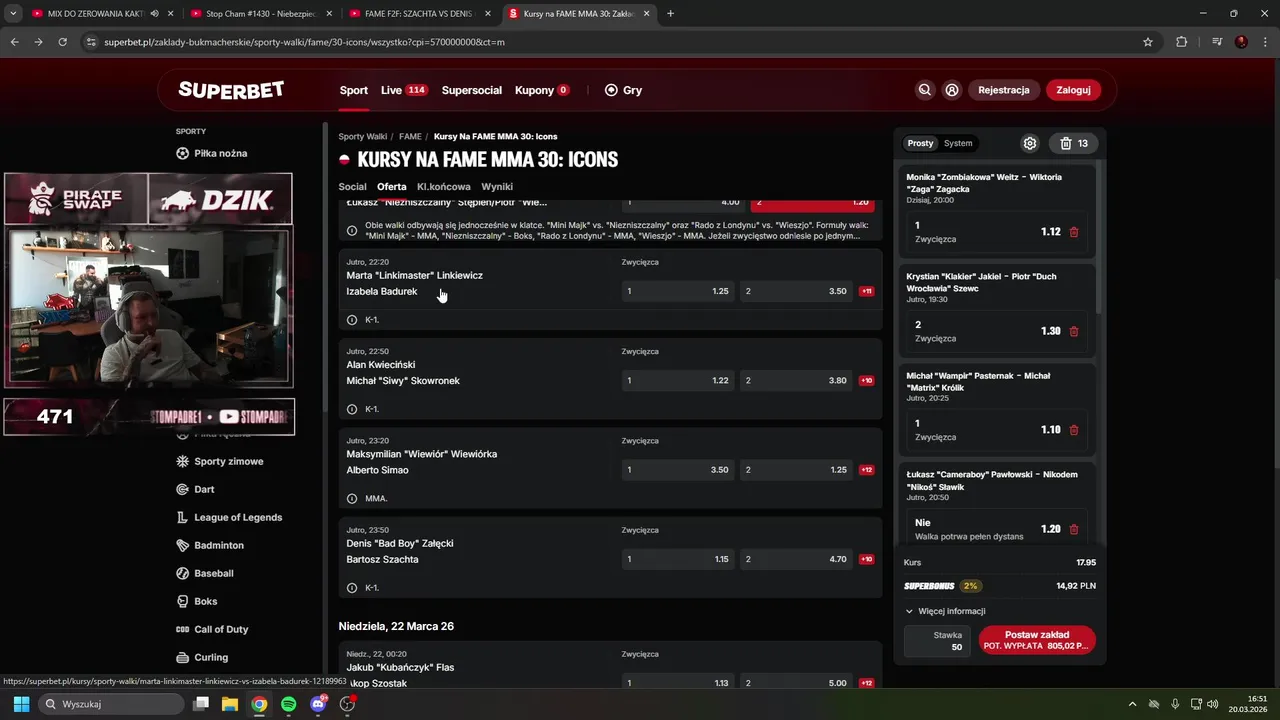The height and width of the screenshot is (720, 1280).
Task: Click the Rejestracja button
Action: click(1003, 90)
